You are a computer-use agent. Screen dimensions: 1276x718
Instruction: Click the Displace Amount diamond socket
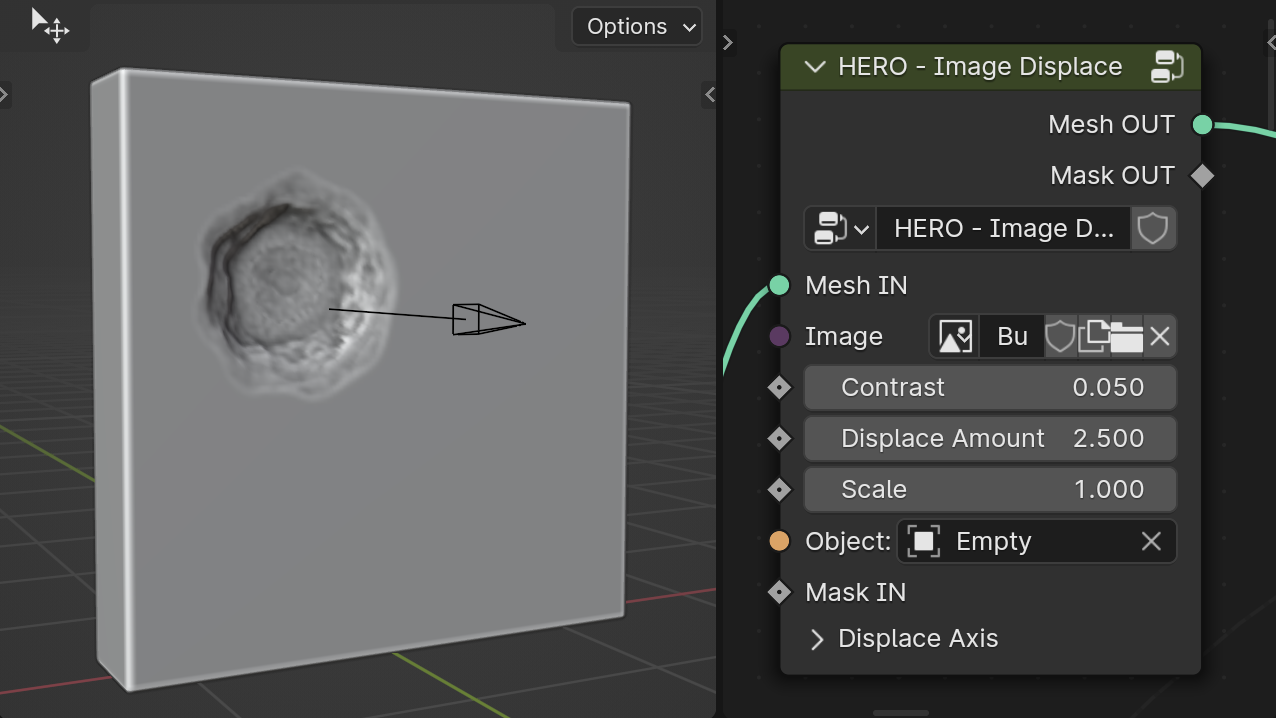click(780, 439)
